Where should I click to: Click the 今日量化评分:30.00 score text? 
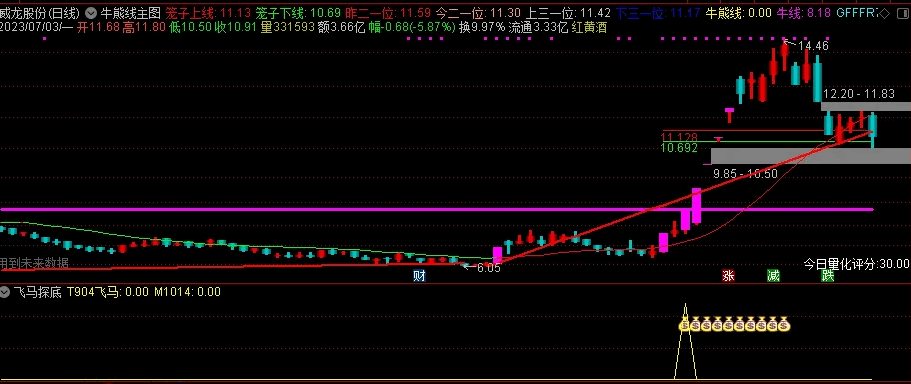click(856, 264)
